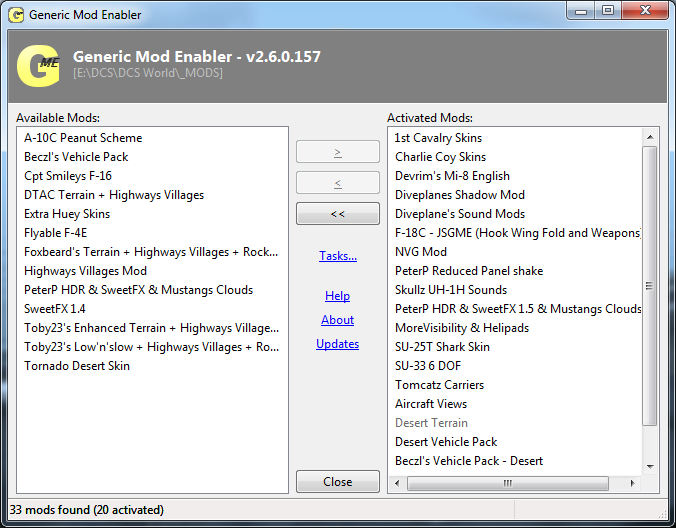Screen dimensions: 676x528
Task: Select NVG Mod
Action: (x=421, y=252)
